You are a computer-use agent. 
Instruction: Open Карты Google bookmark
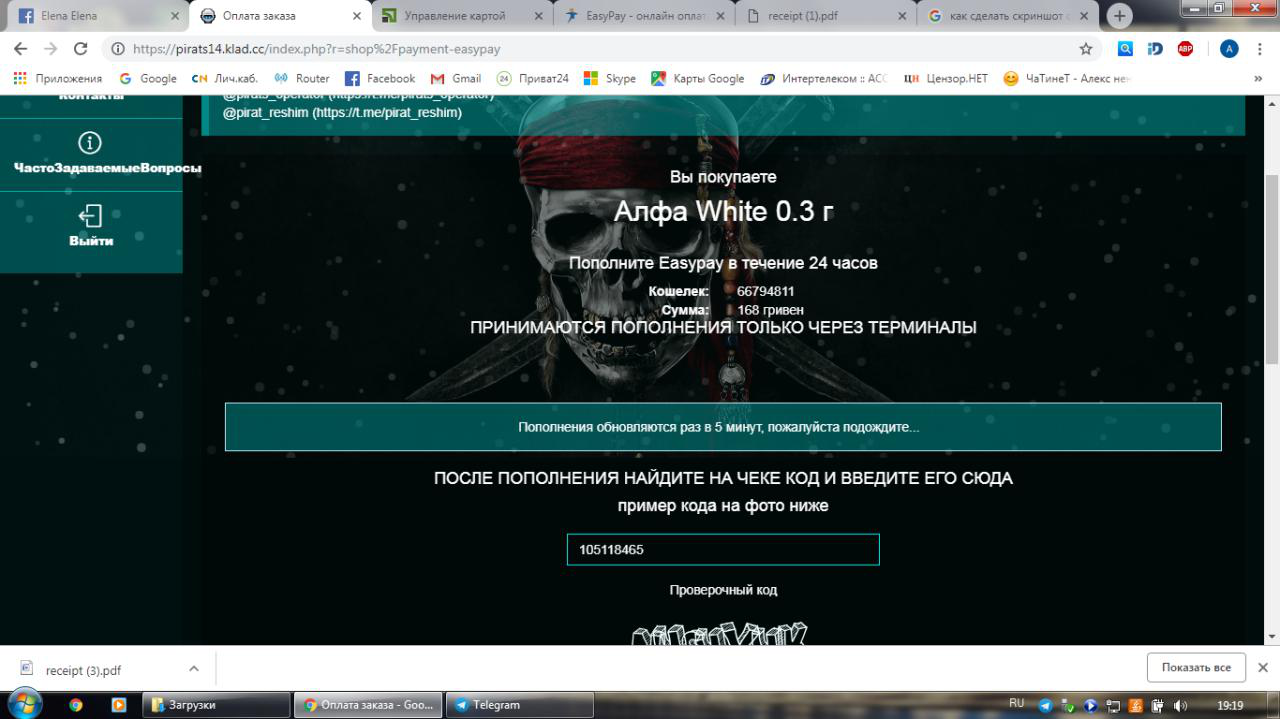(x=698, y=78)
